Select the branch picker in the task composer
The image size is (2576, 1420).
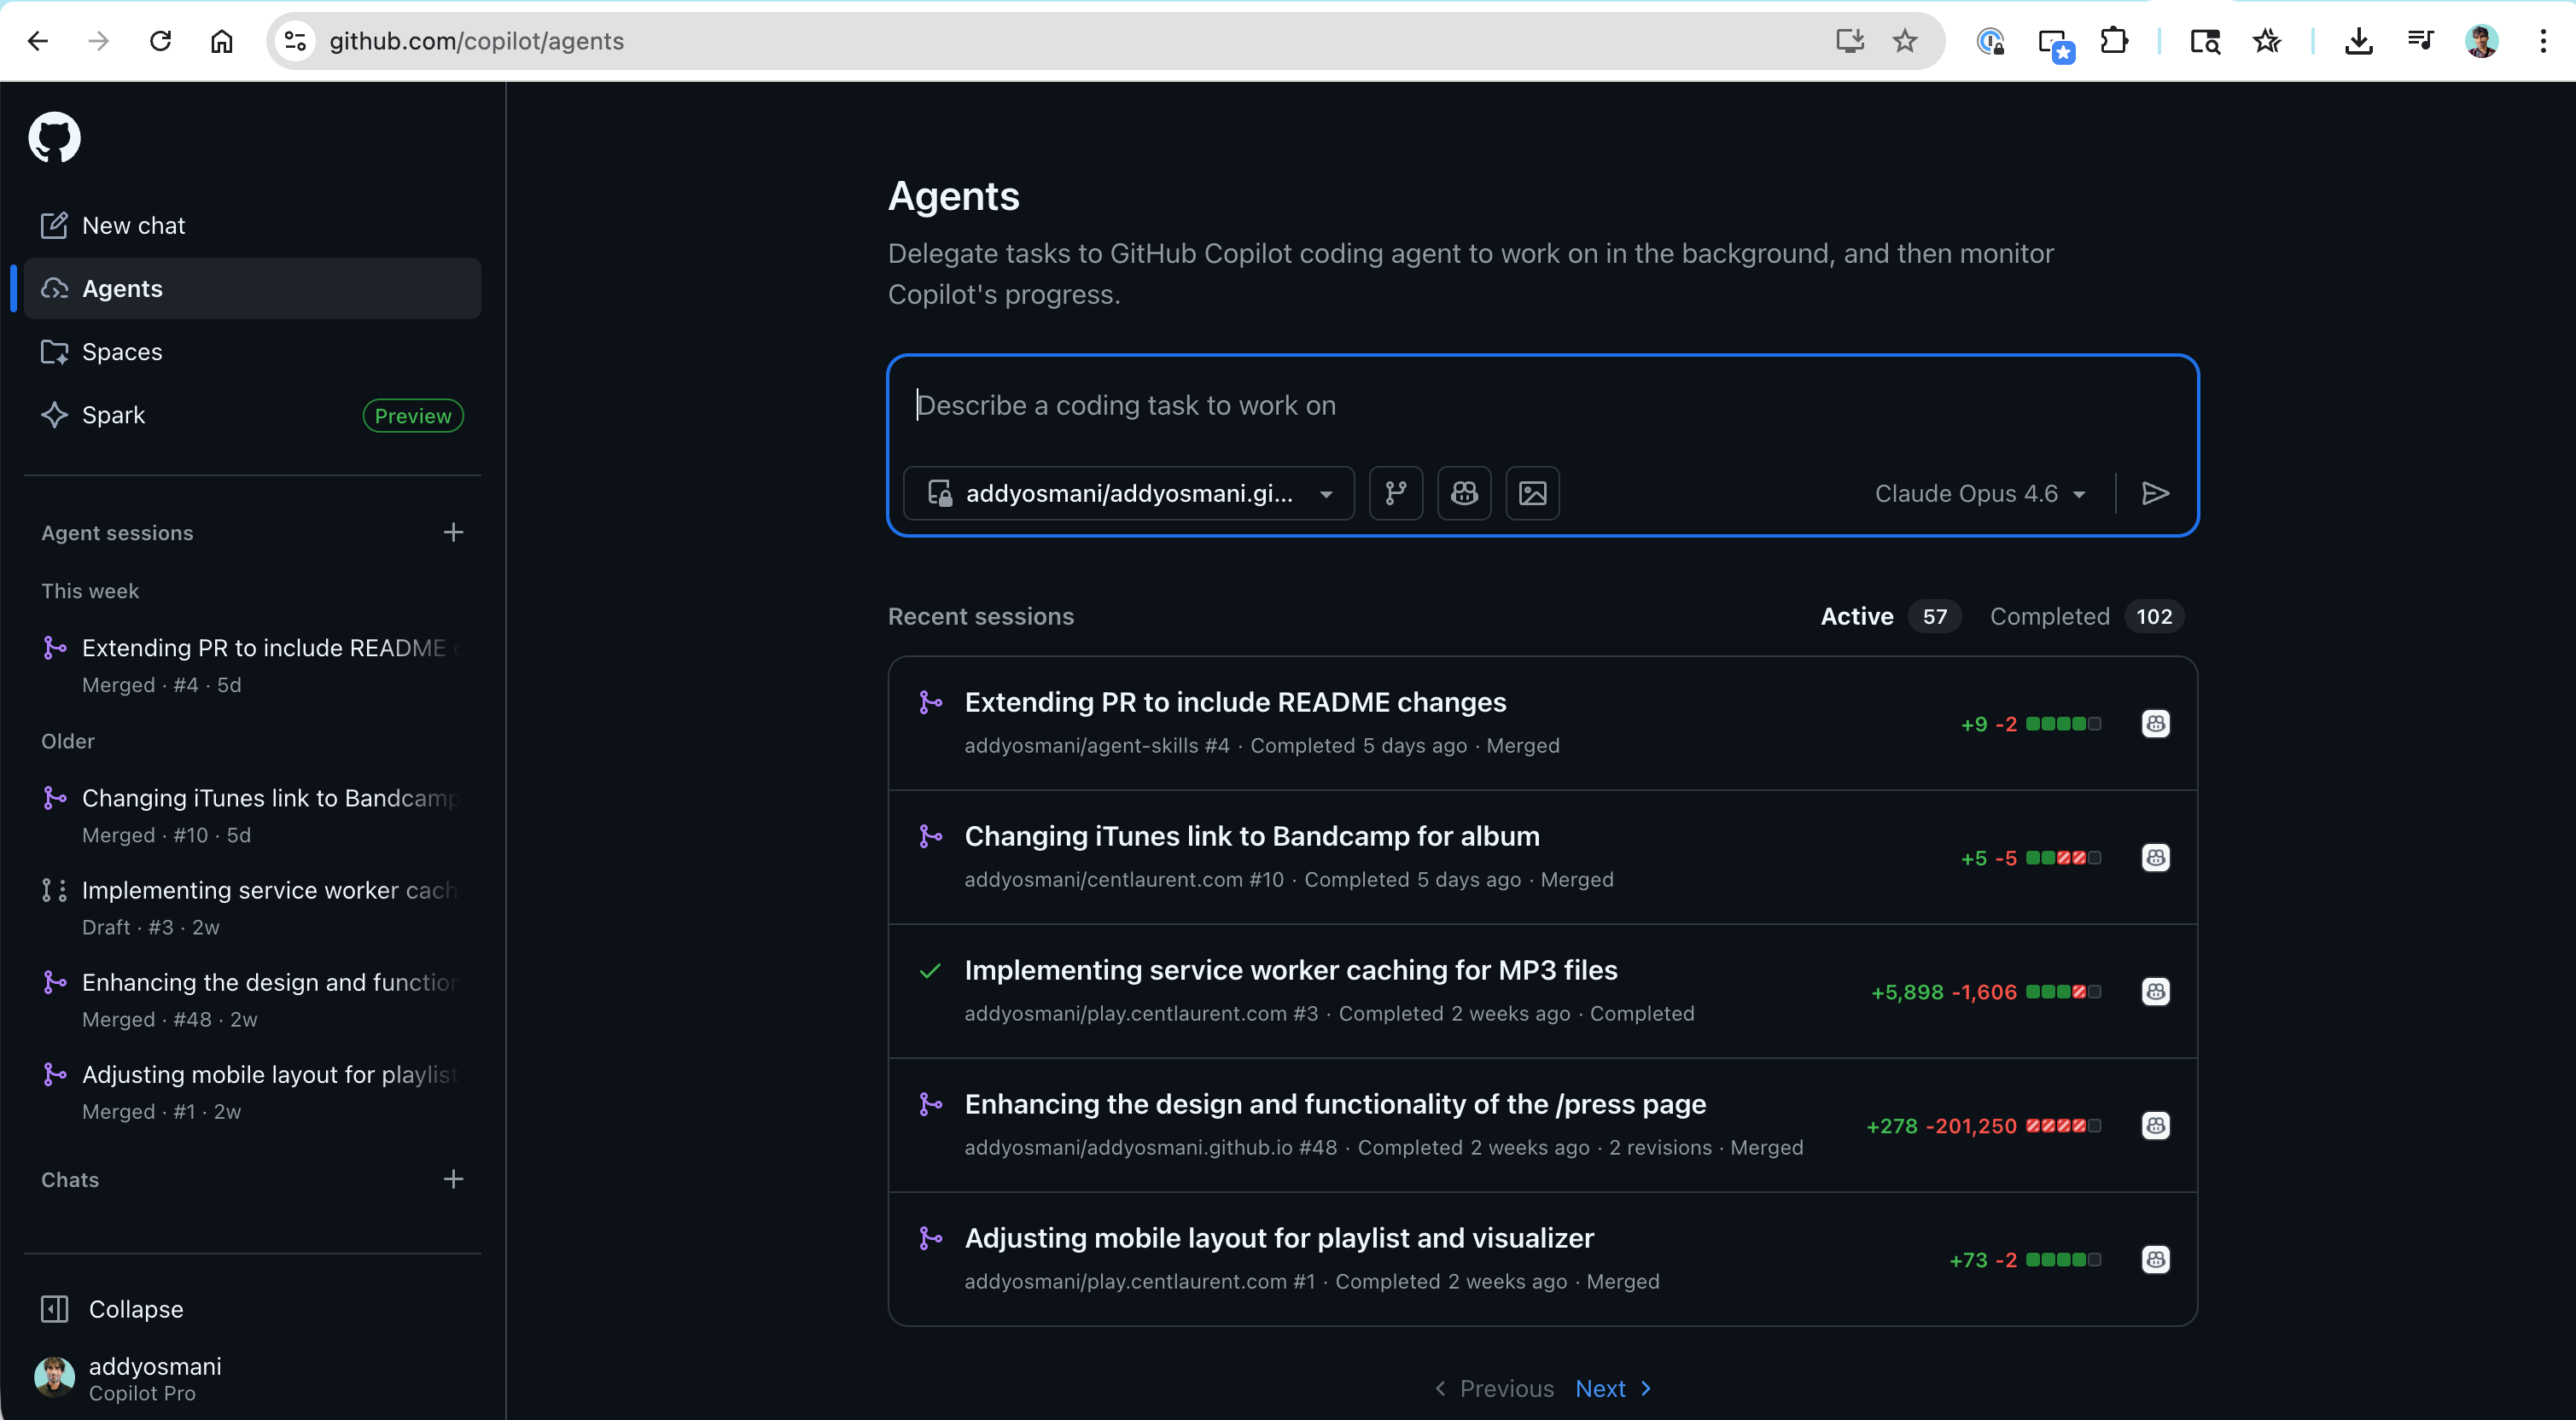tap(1396, 493)
